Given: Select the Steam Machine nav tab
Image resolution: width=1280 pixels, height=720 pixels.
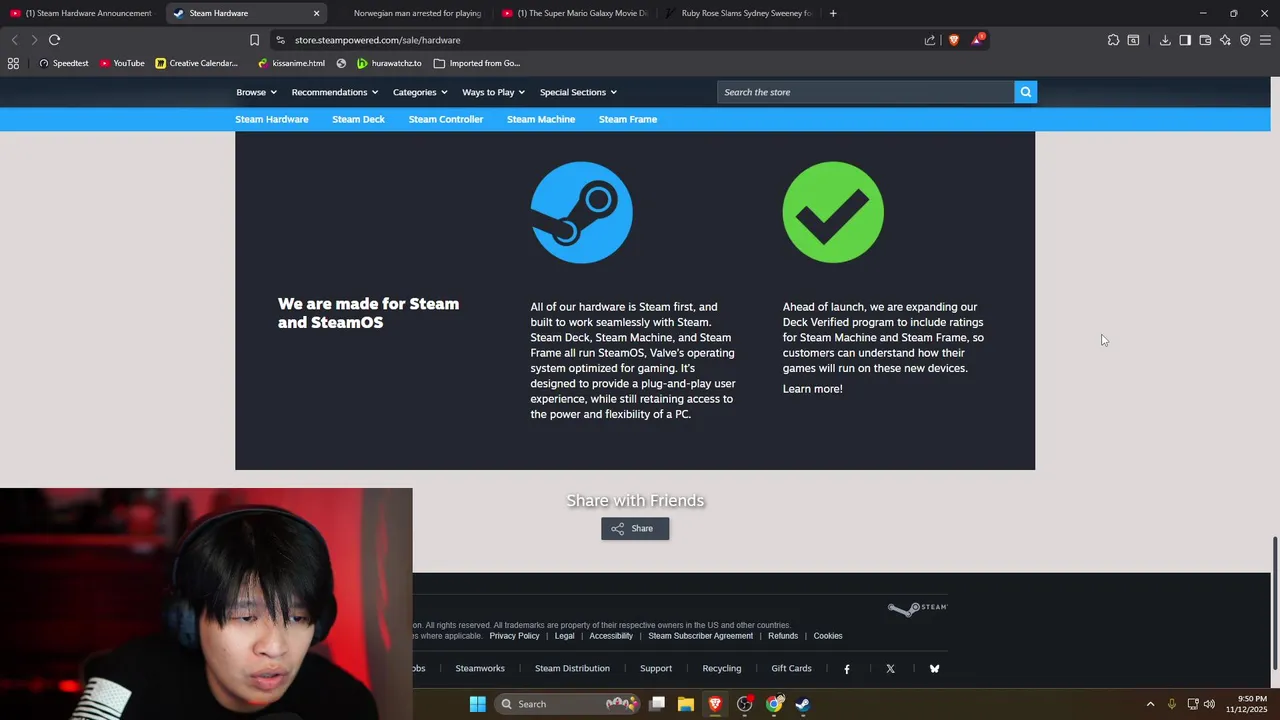Looking at the screenshot, I should point(541,119).
